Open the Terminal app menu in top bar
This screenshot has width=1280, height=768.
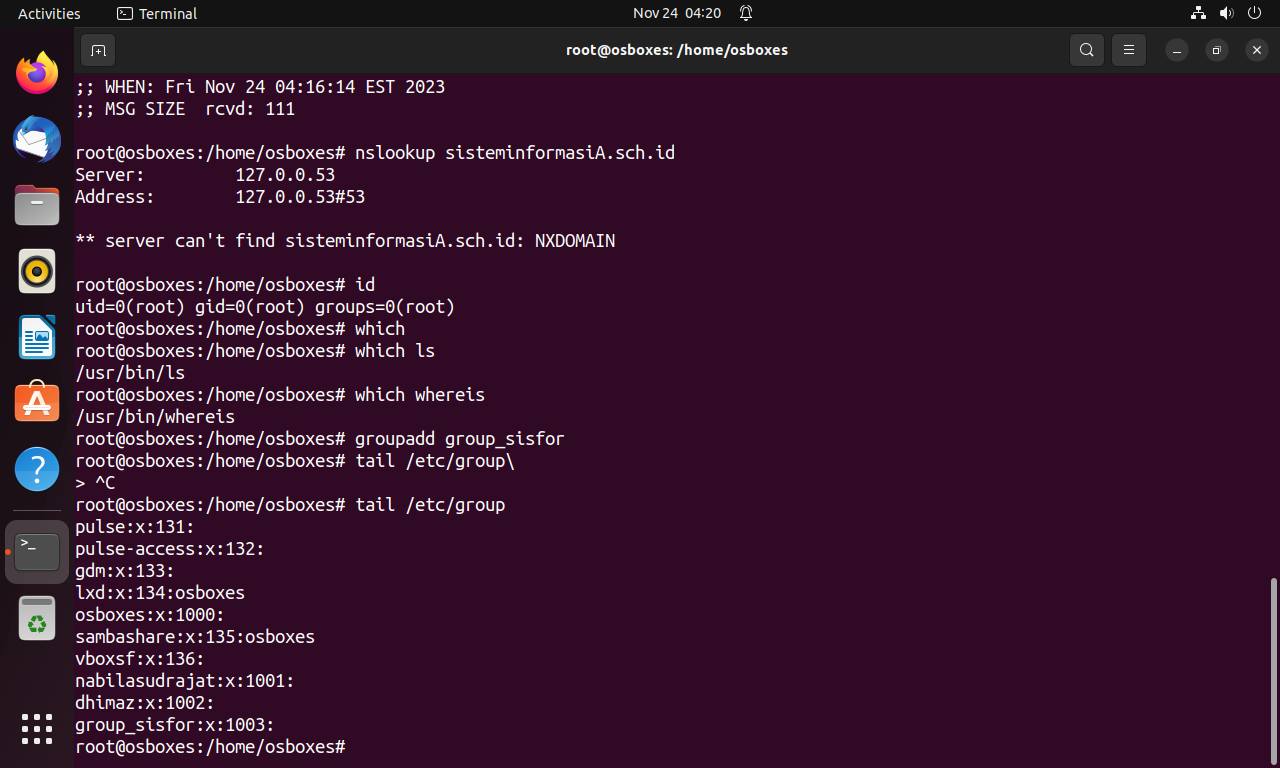point(157,13)
